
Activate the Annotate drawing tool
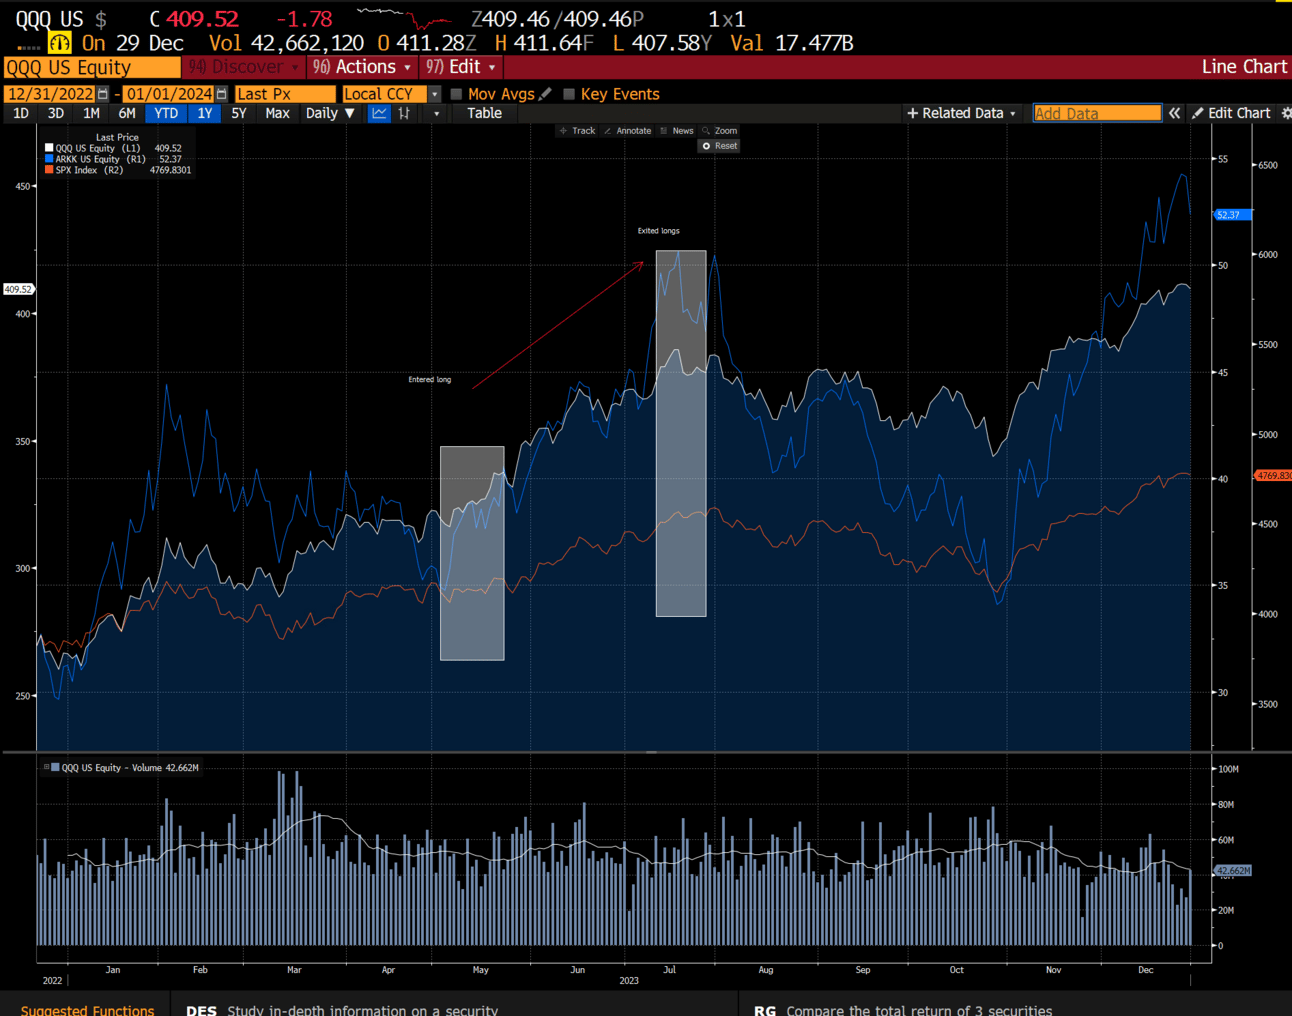(627, 131)
